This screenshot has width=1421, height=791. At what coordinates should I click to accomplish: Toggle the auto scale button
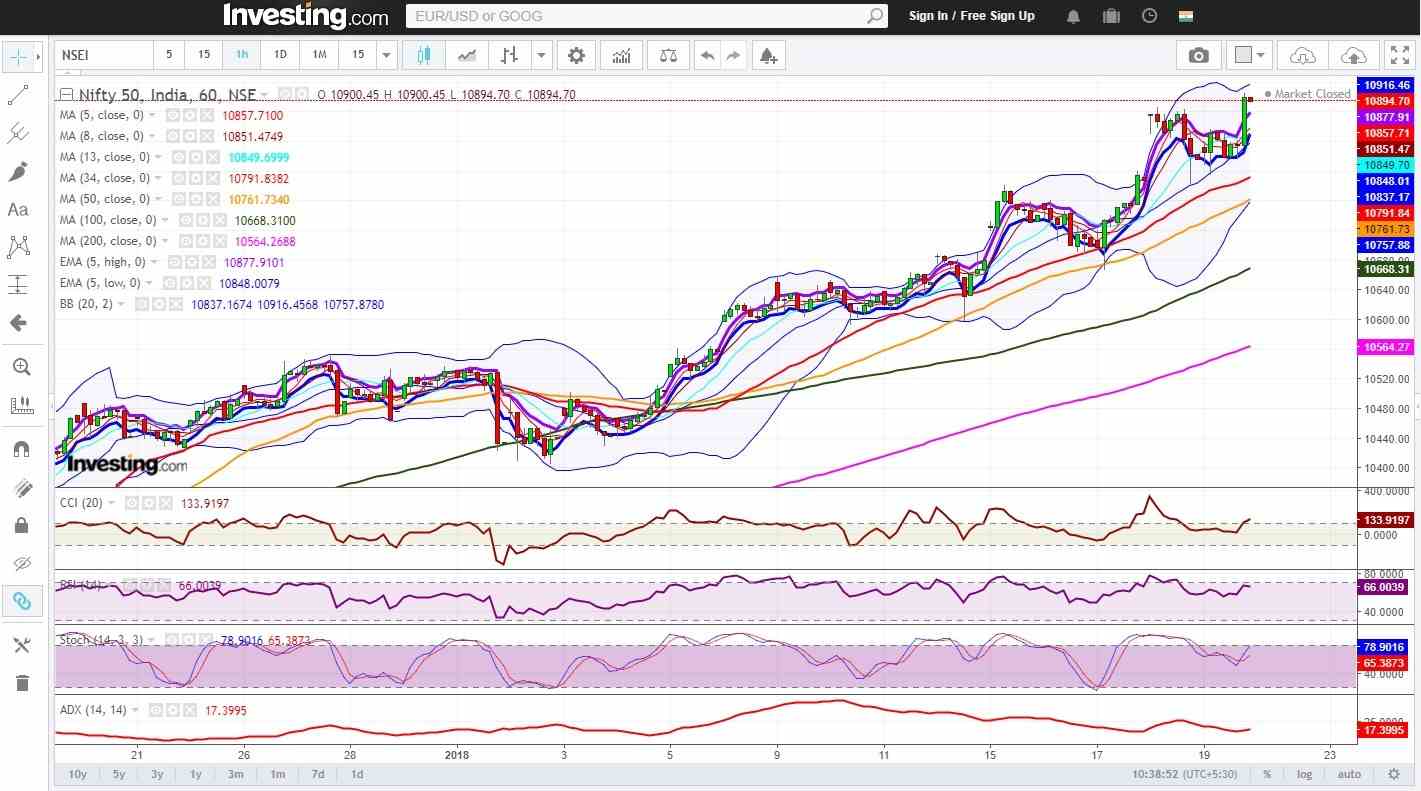point(1349,774)
